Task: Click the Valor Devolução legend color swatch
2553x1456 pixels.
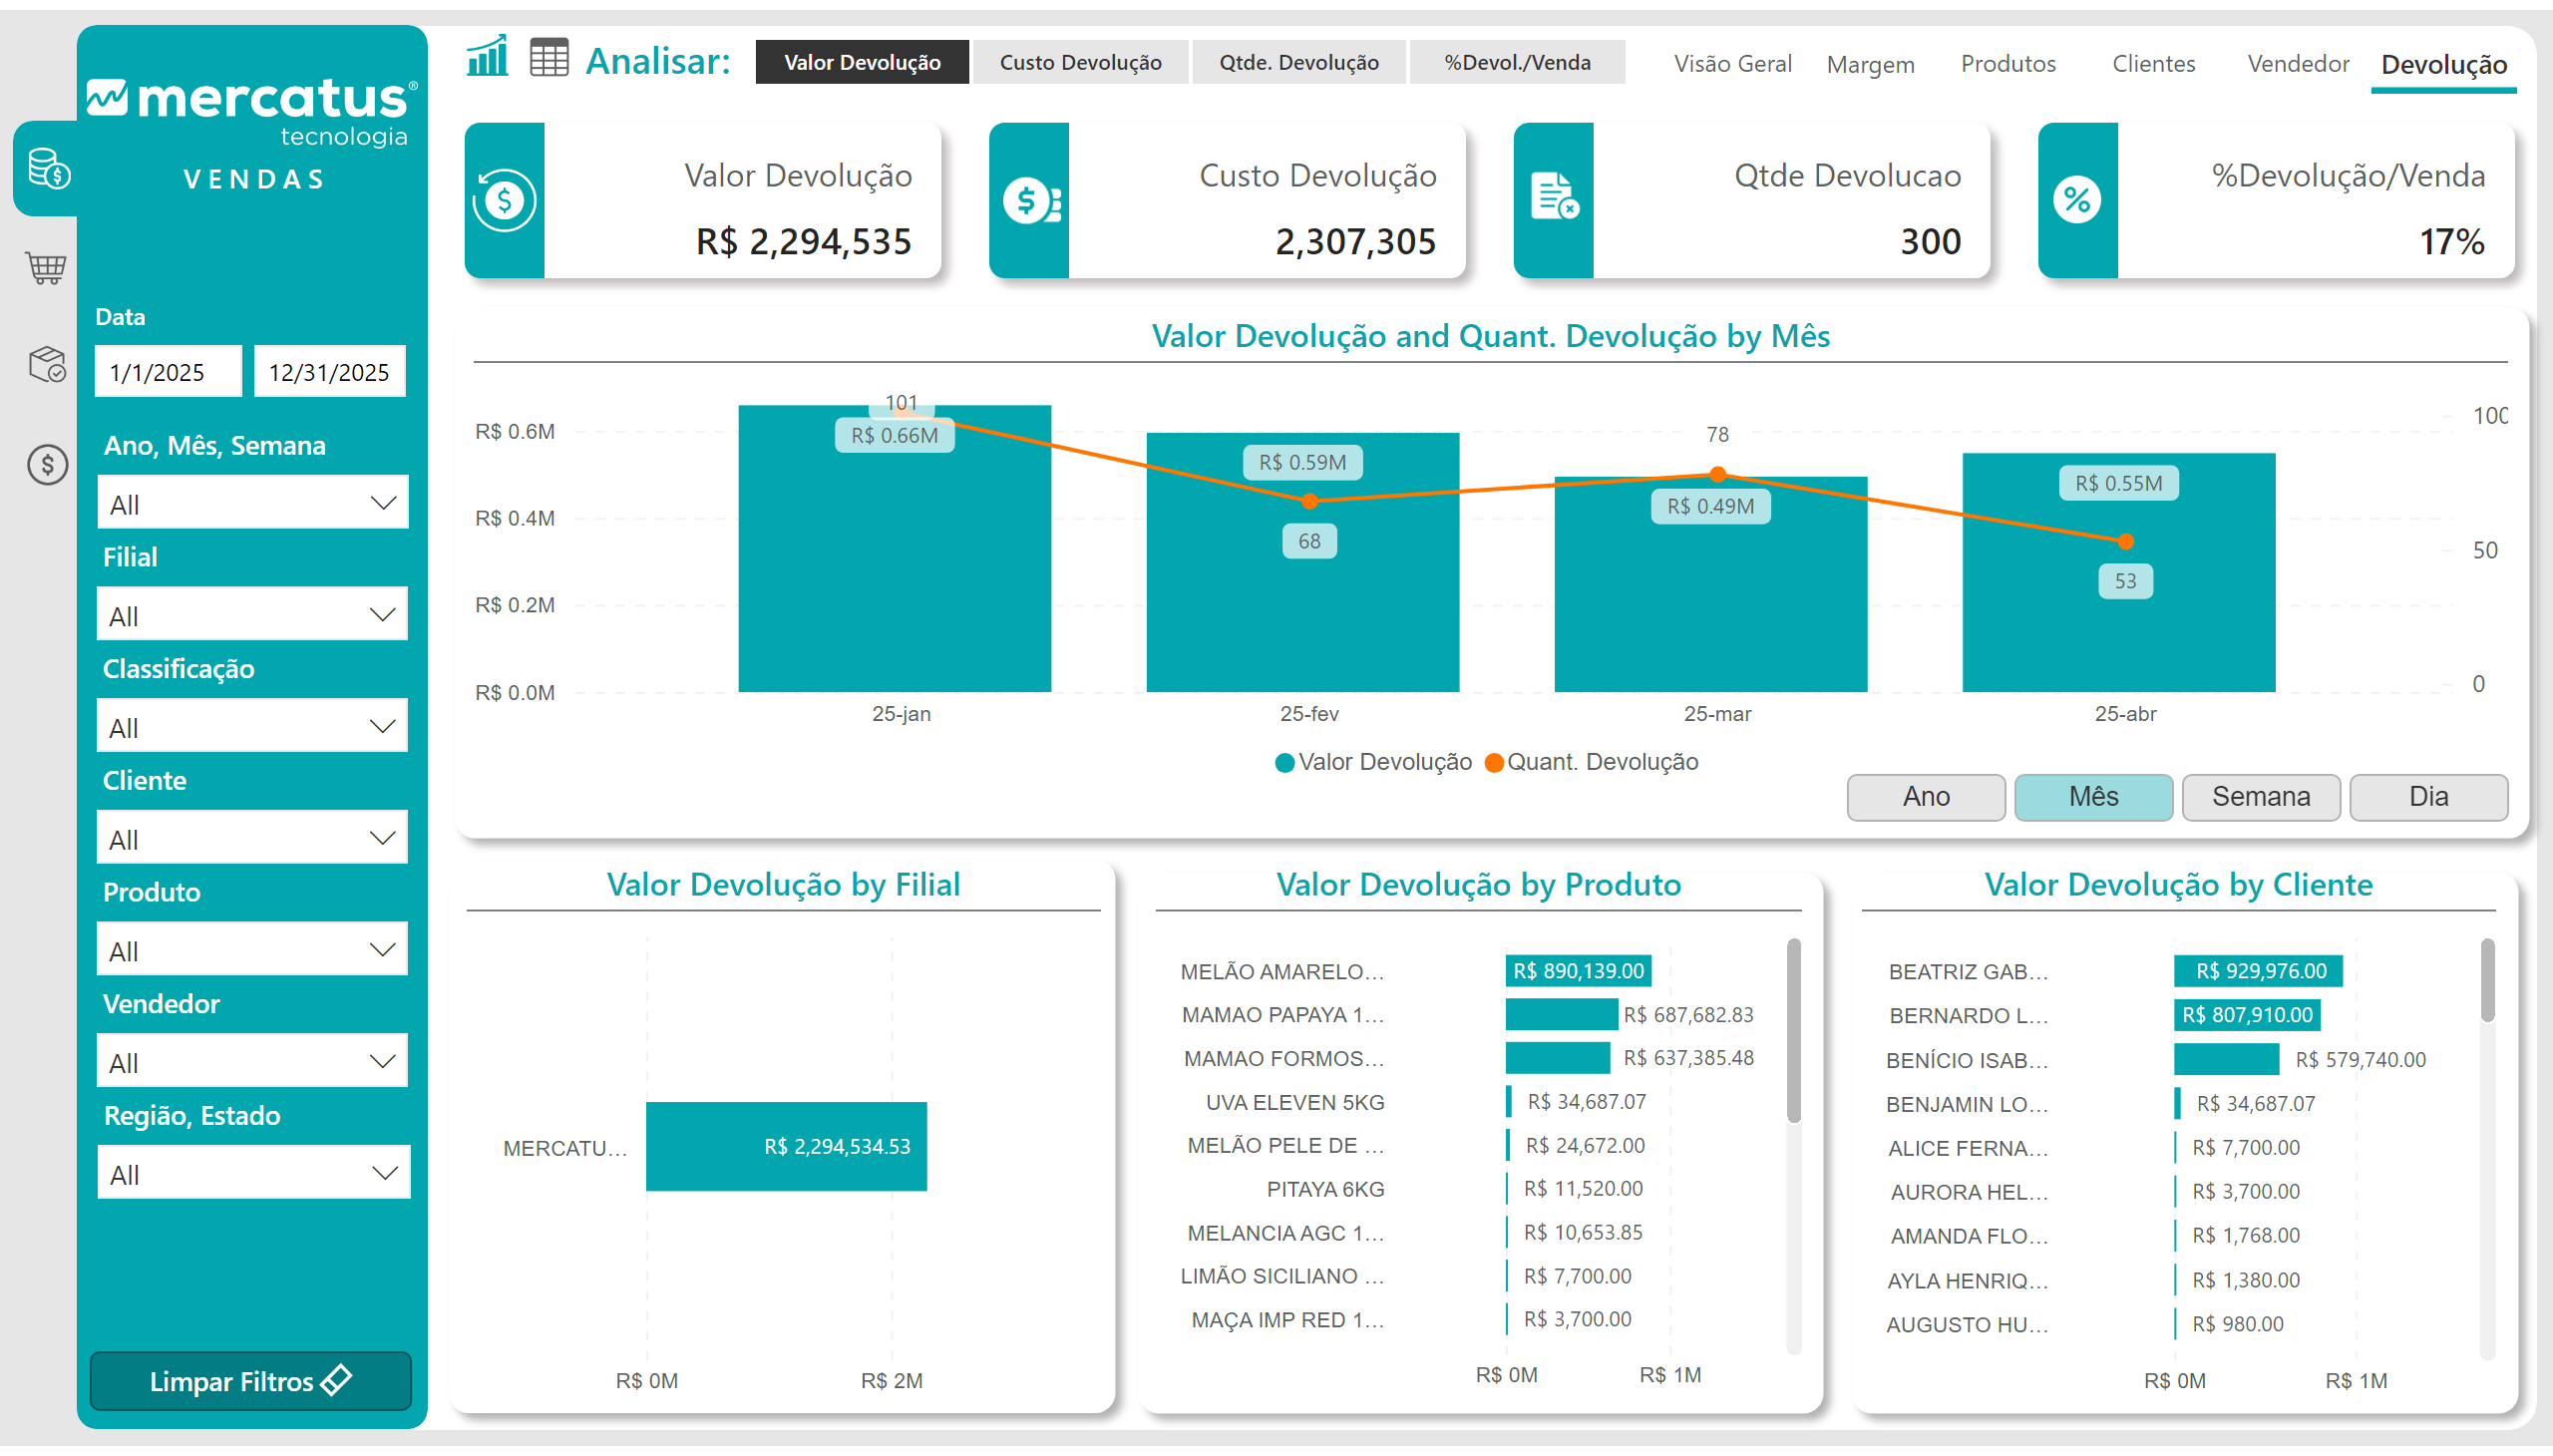Action: [1285, 763]
